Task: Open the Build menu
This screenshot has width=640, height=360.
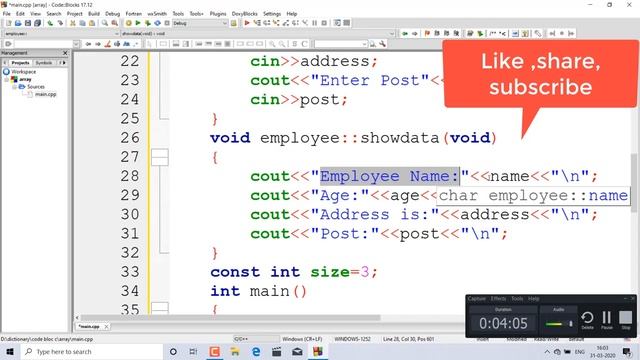Action: 94,14
